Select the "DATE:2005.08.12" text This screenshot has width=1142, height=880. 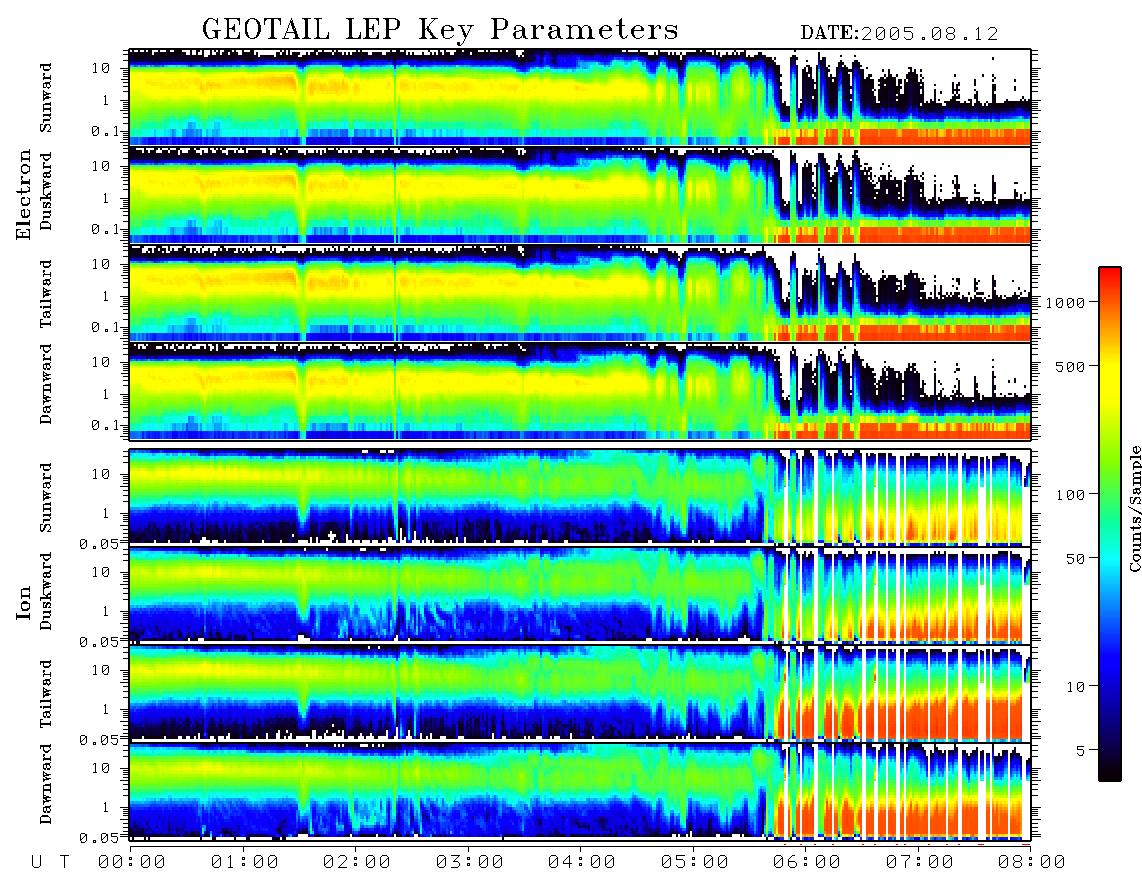(899, 34)
